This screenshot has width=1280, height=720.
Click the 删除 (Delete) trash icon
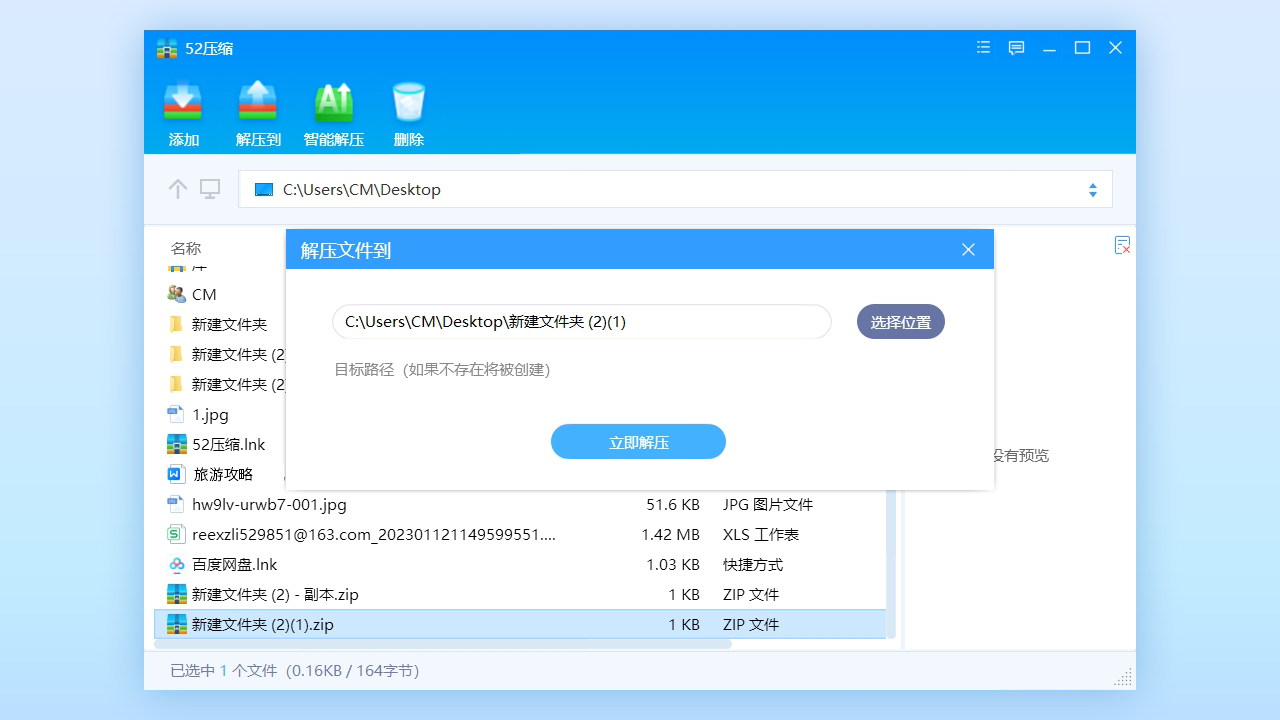(x=408, y=110)
